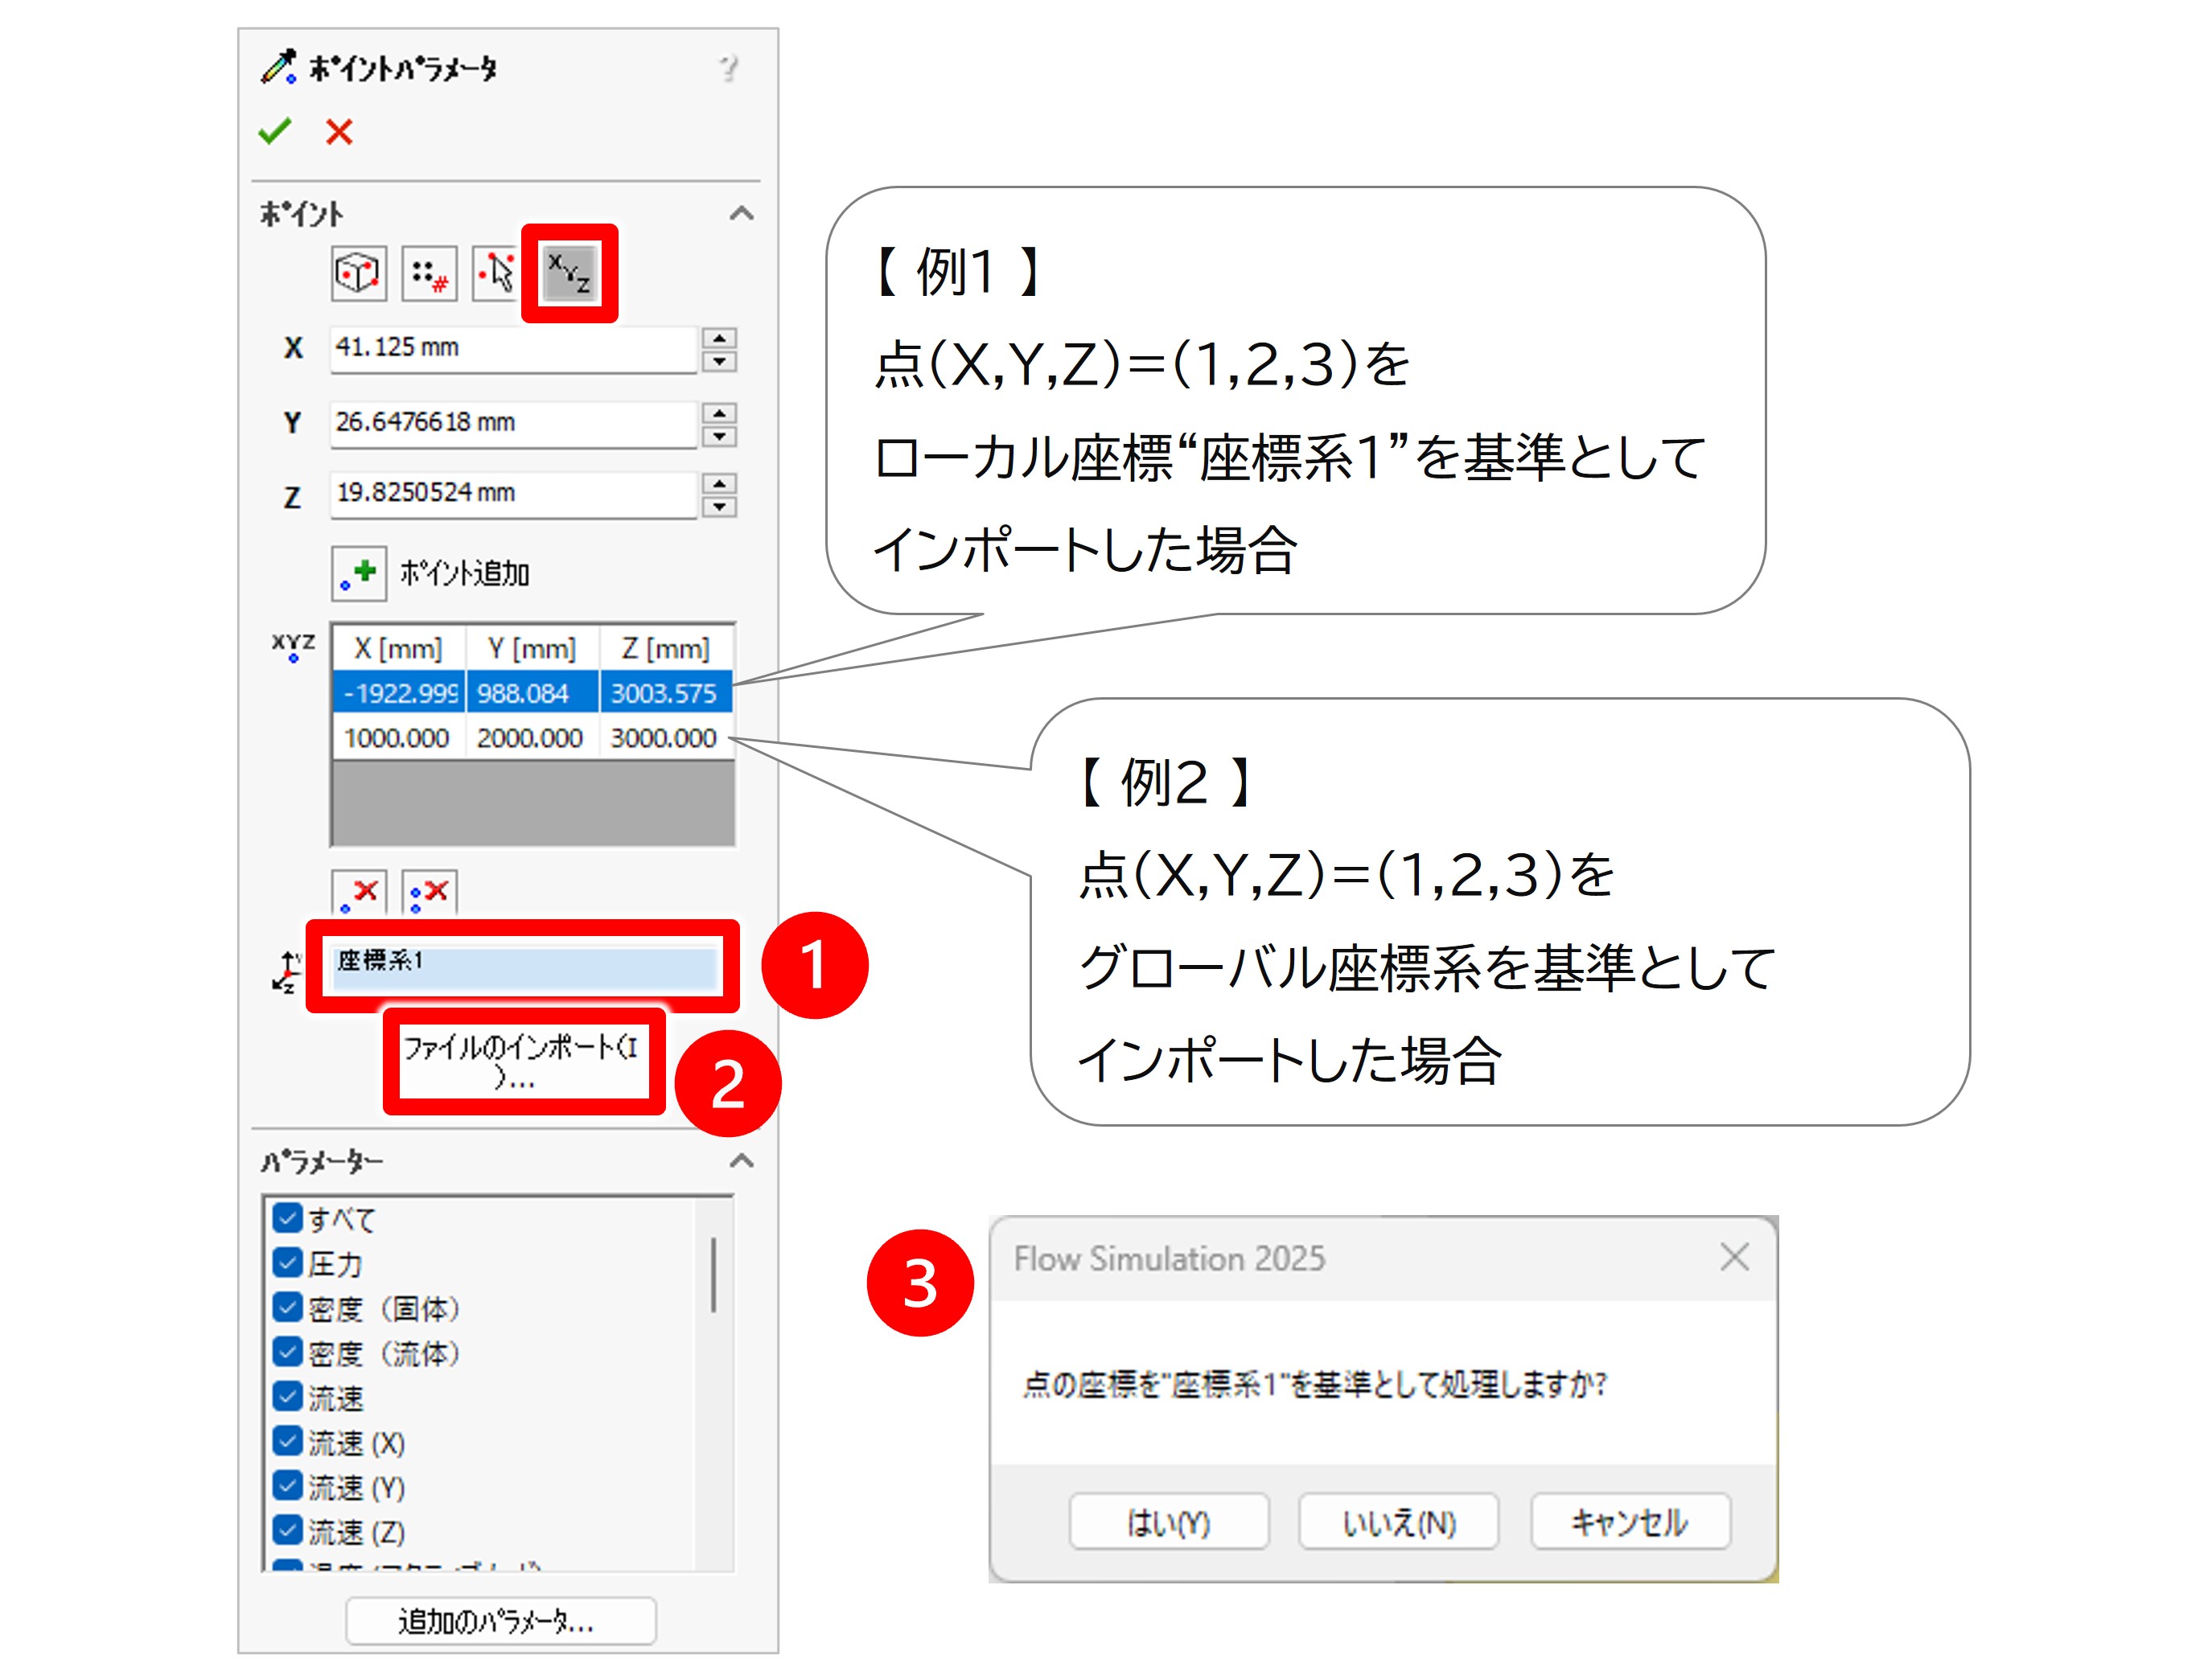Viewport: 2212px width, 1659px height.
Task: Select the reference geometry cube point mode
Action: click(358, 272)
